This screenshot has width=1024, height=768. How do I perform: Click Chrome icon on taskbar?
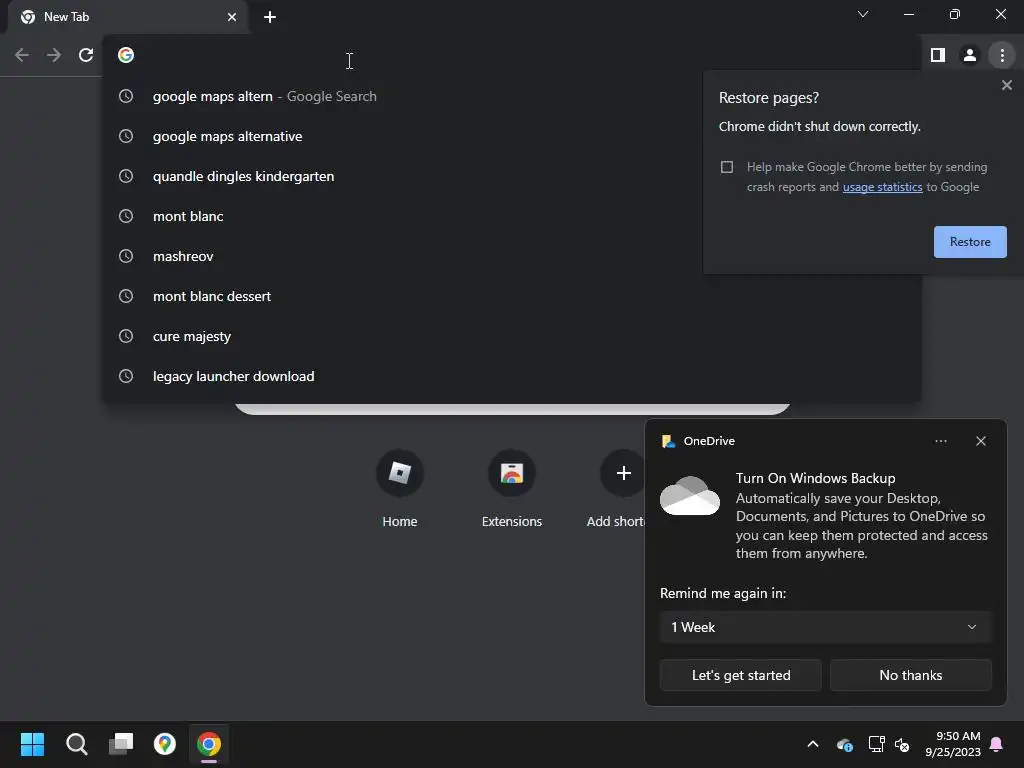coord(209,744)
